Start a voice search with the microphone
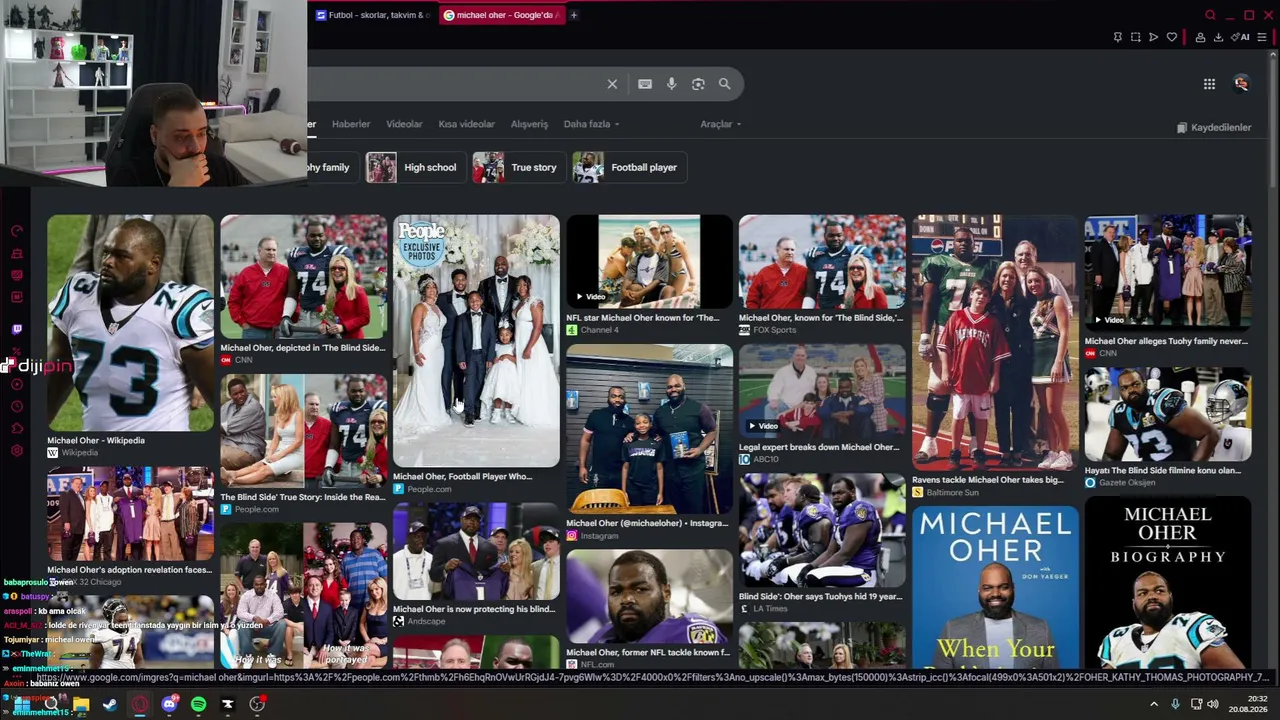This screenshot has height=720, width=1280. coord(671,84)
